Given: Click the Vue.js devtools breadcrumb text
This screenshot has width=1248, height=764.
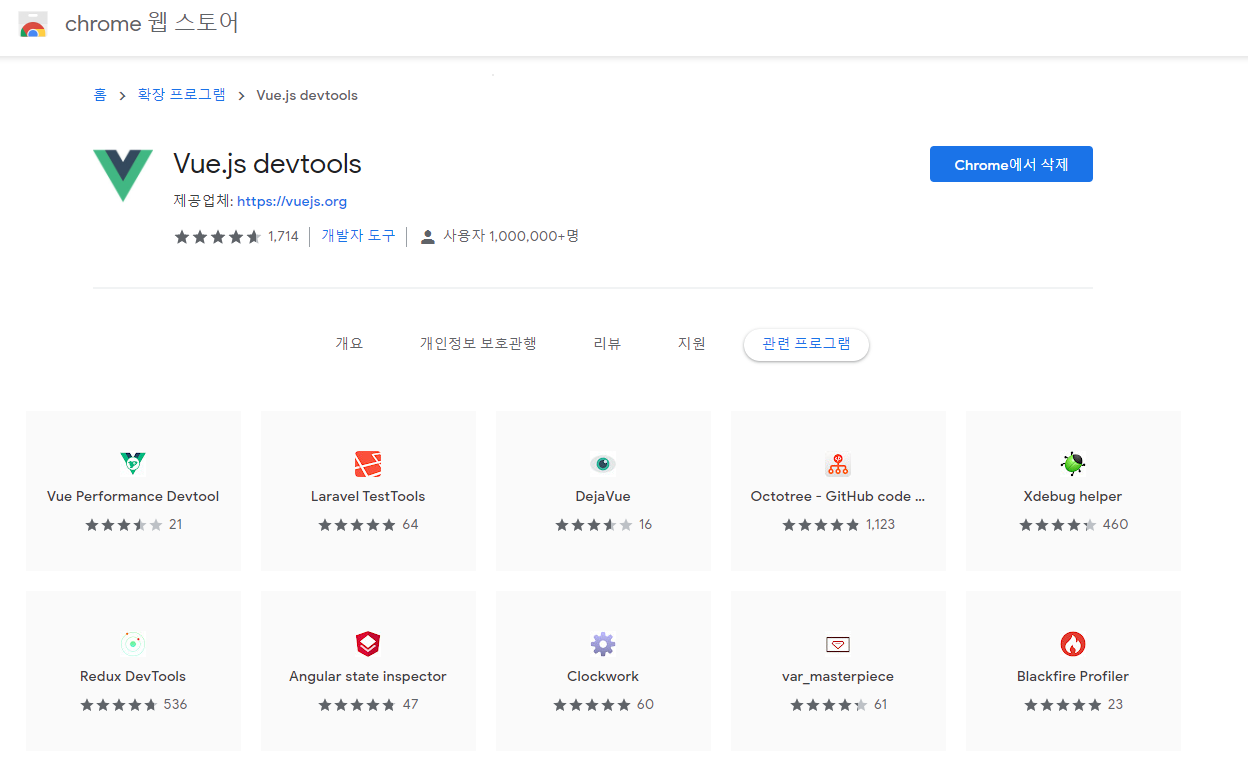Looking at the screenshot, I should coord(307,95).
